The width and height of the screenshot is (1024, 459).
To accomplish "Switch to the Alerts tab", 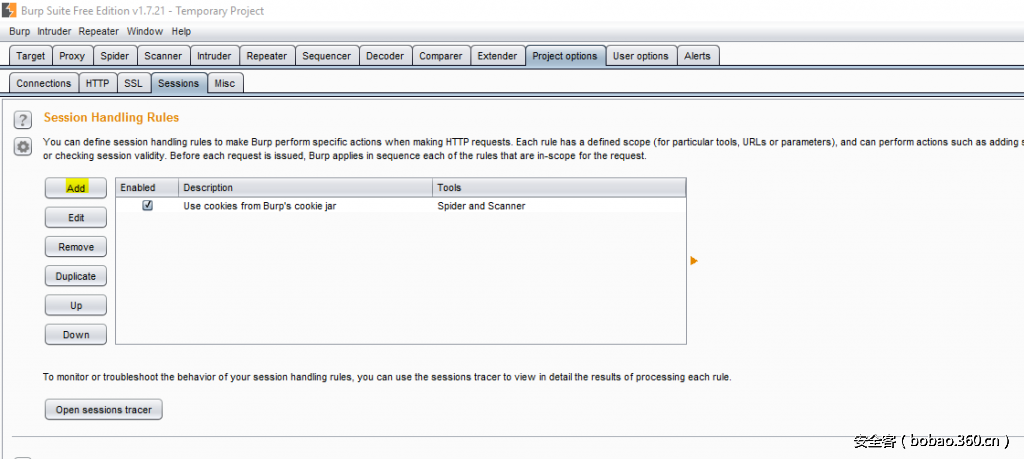I will (x=697, y=56).
